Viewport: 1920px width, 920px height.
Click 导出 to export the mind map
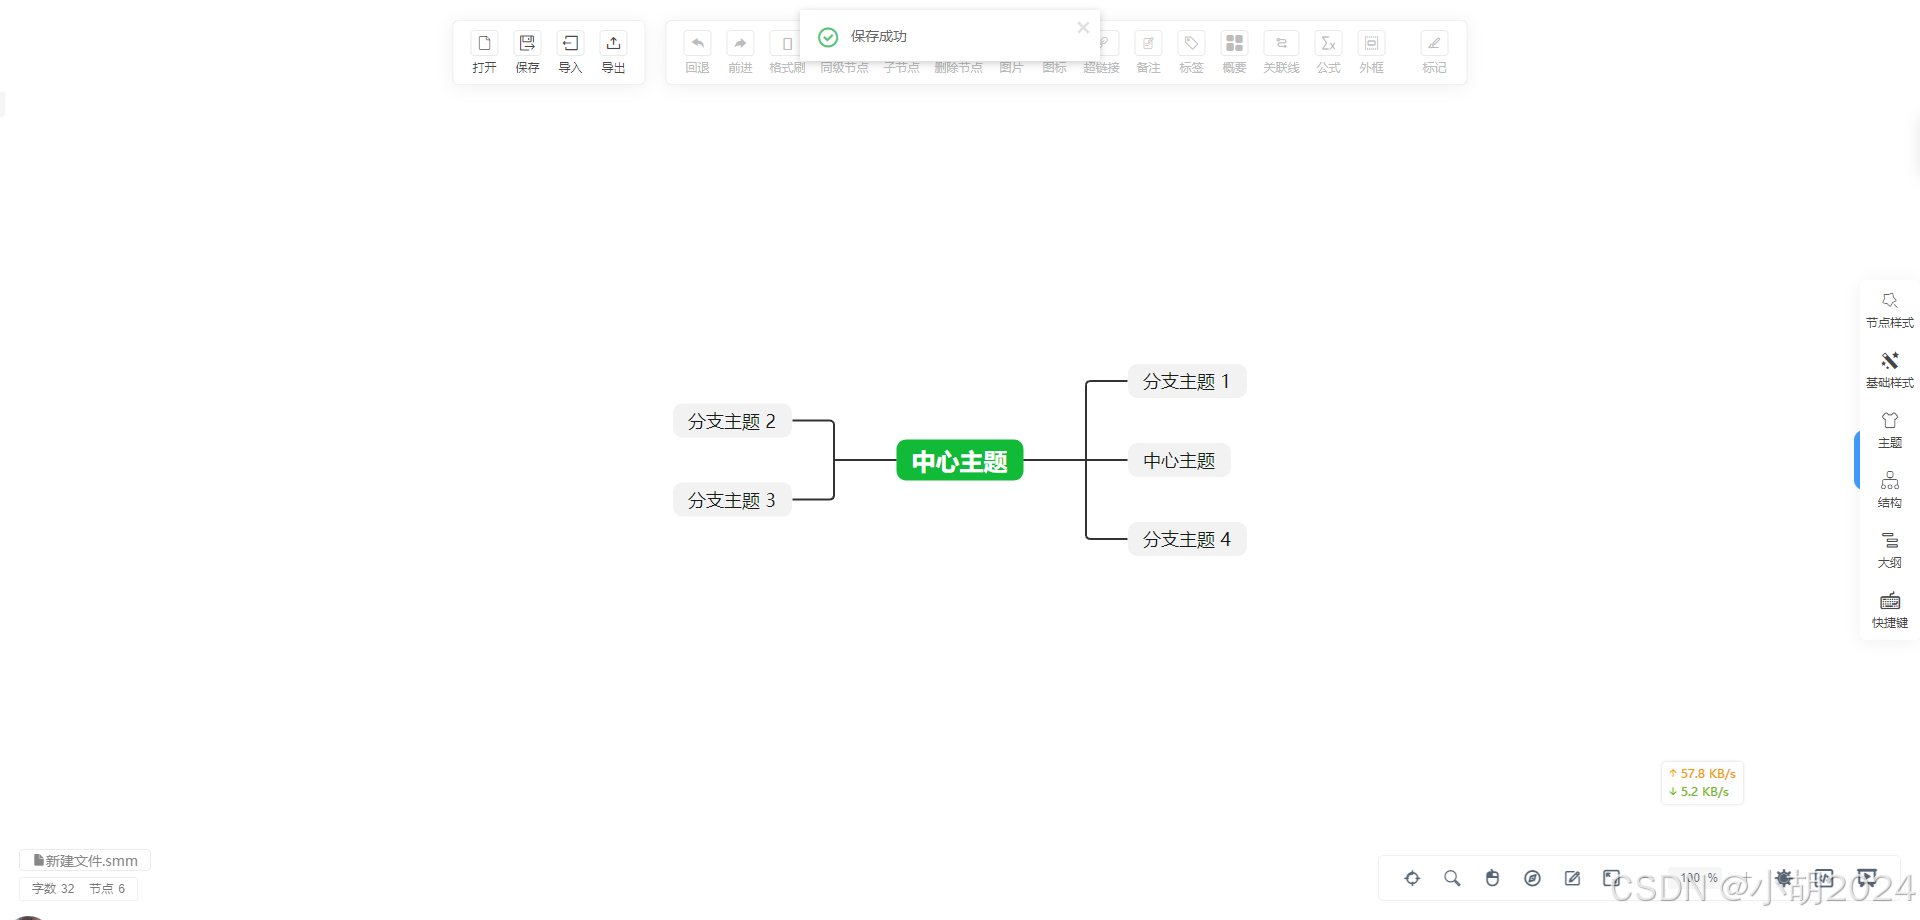[613, 52]
